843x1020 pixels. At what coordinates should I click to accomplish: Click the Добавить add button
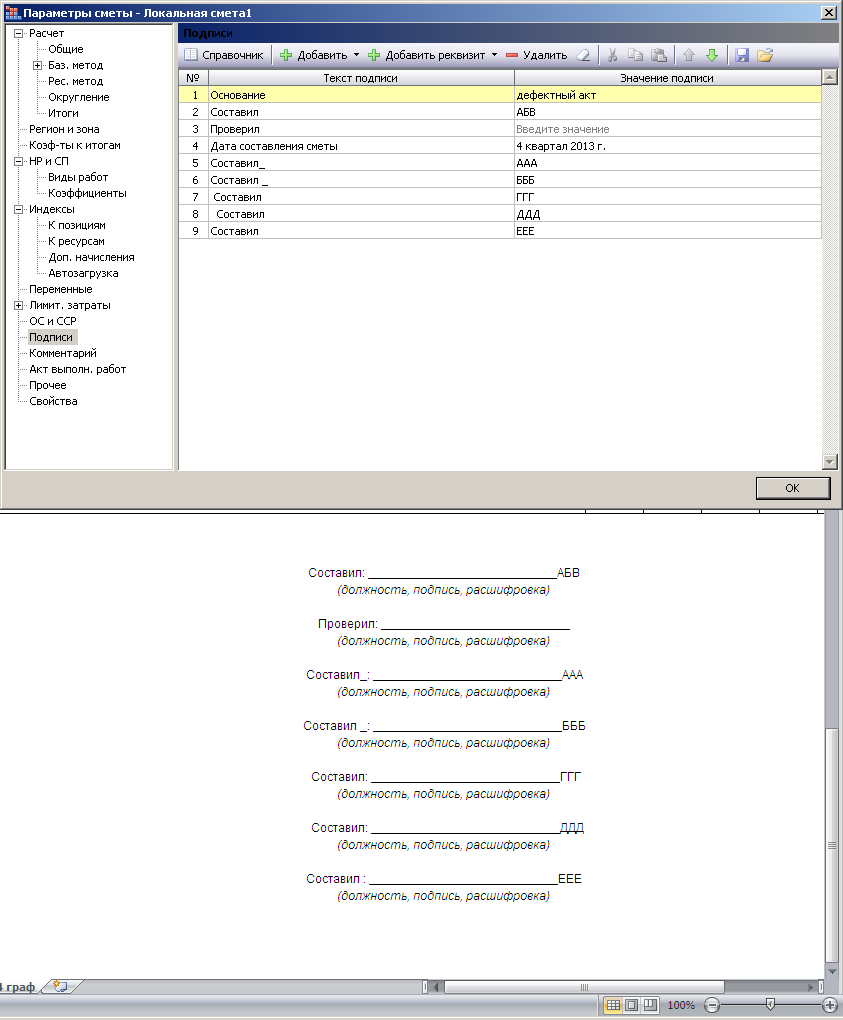(314, 55)
